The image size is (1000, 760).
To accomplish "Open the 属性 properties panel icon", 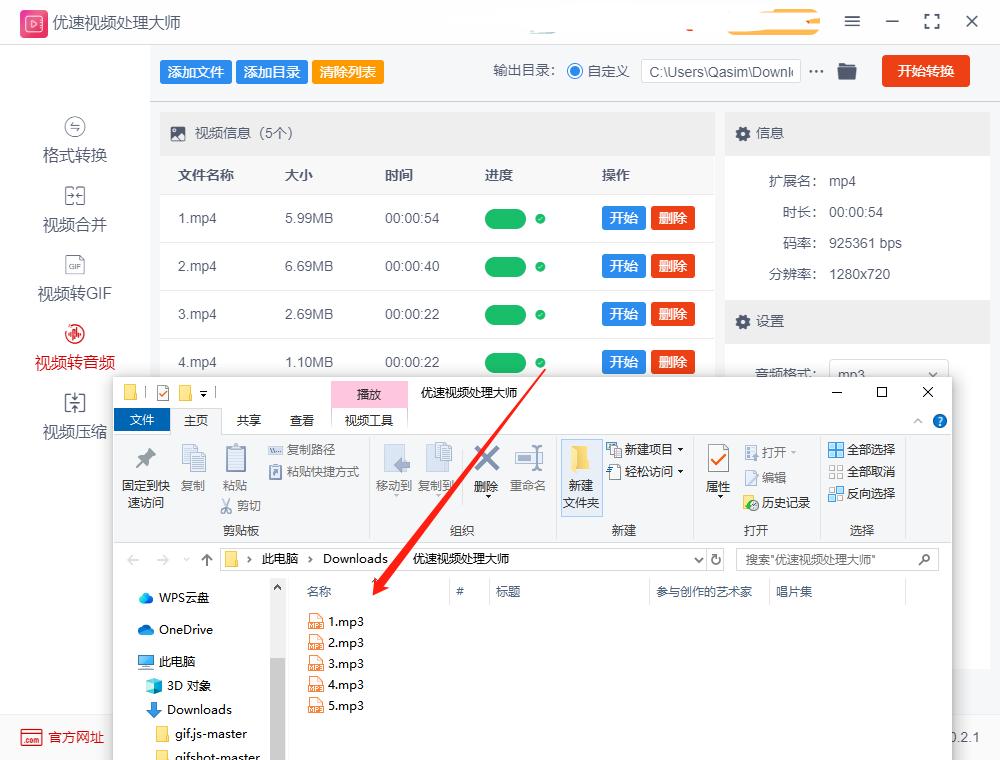I will pyautogui.click(x=718, y=470).
